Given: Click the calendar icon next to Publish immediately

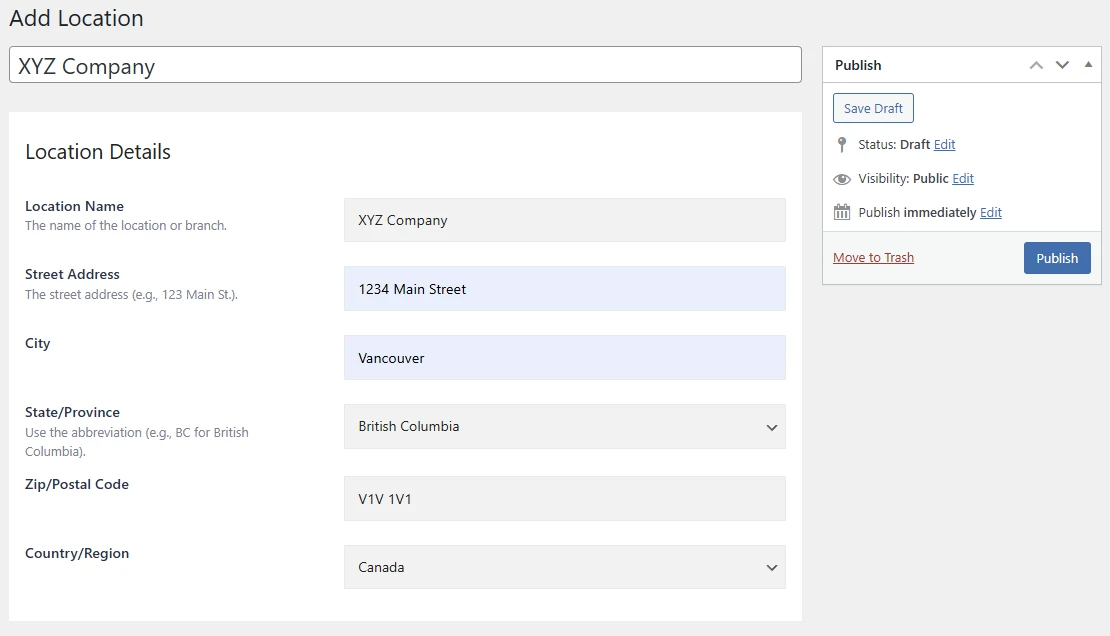Looking at the screenshot, I should click(841, 212).
